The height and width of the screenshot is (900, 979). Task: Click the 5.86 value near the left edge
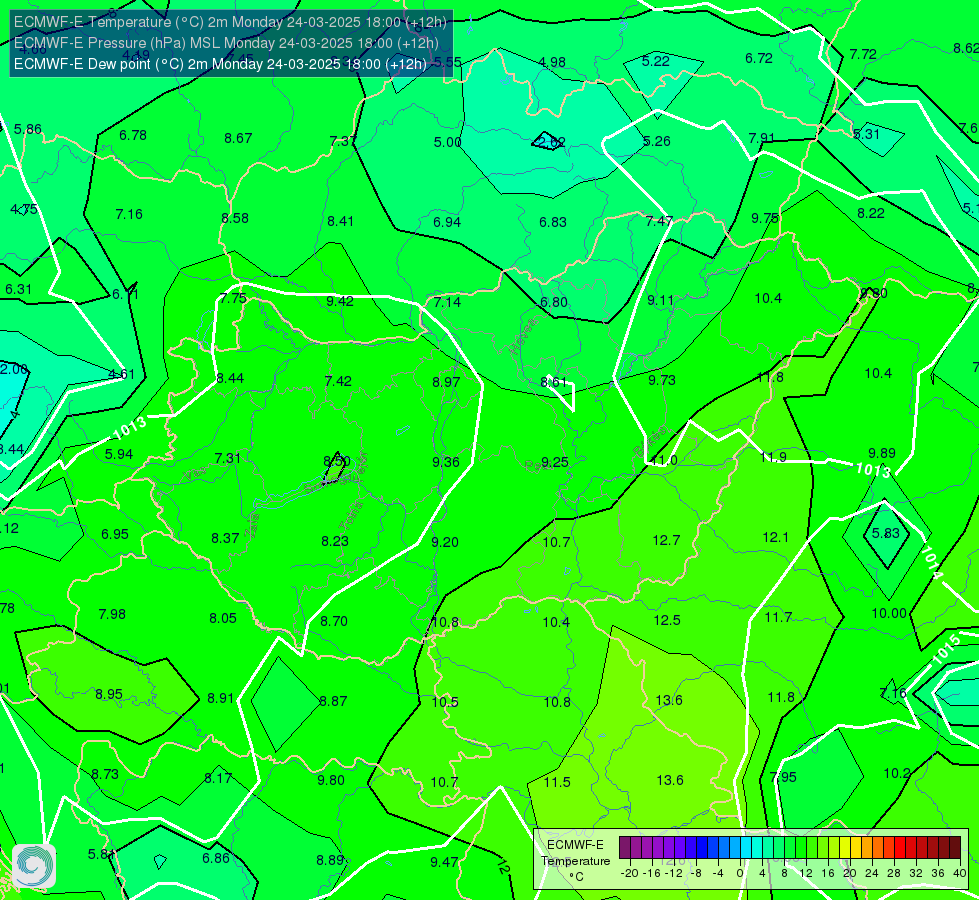[27, 129]
